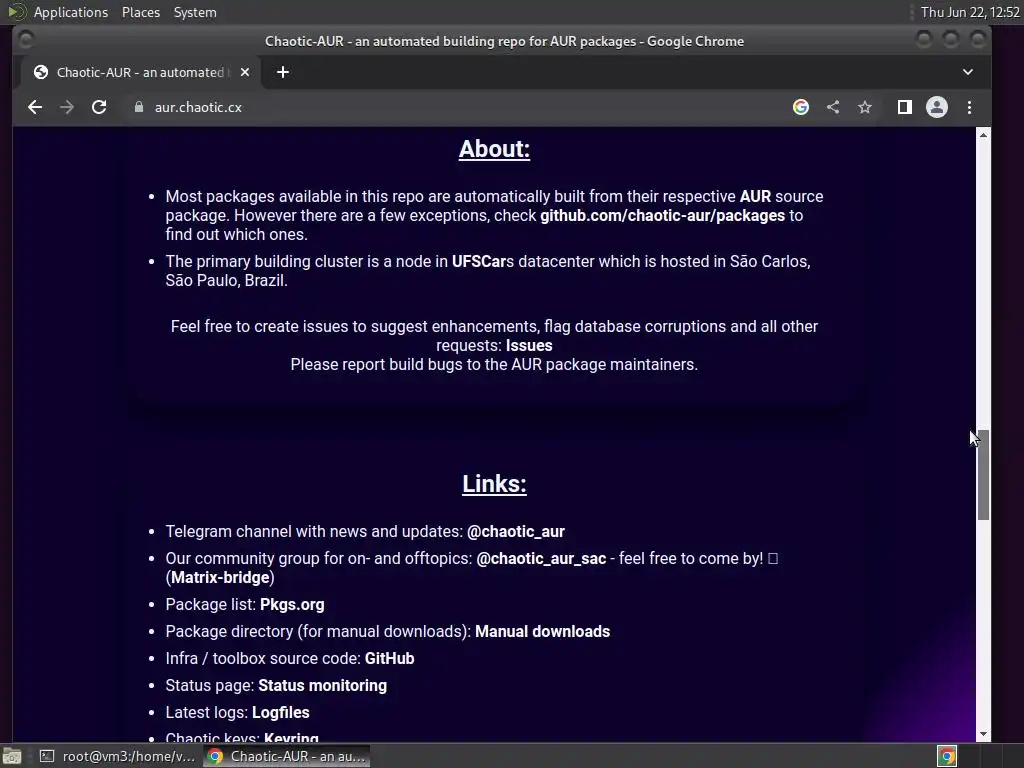The height and width of the screenshot is (768, 1024).
Task: Click the vertical scrollbar thumb
Action: (983, 475)
